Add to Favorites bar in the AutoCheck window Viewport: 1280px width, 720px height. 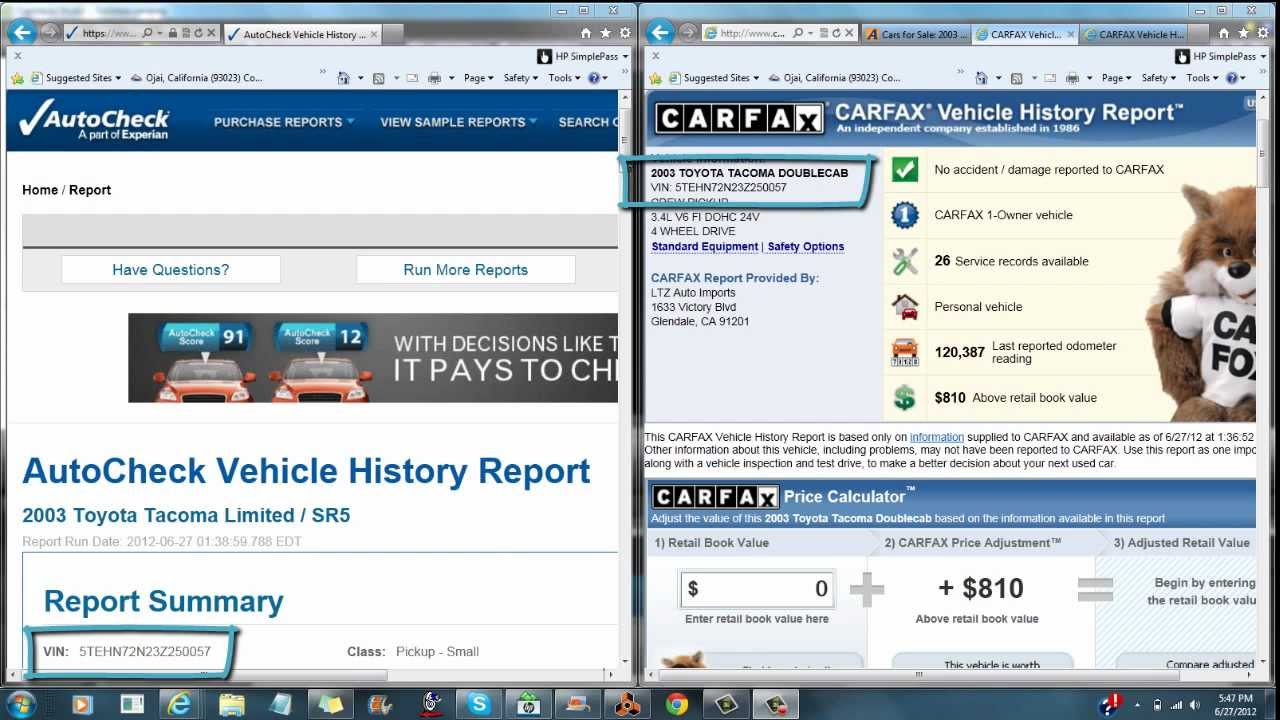[x=17, y=78]
